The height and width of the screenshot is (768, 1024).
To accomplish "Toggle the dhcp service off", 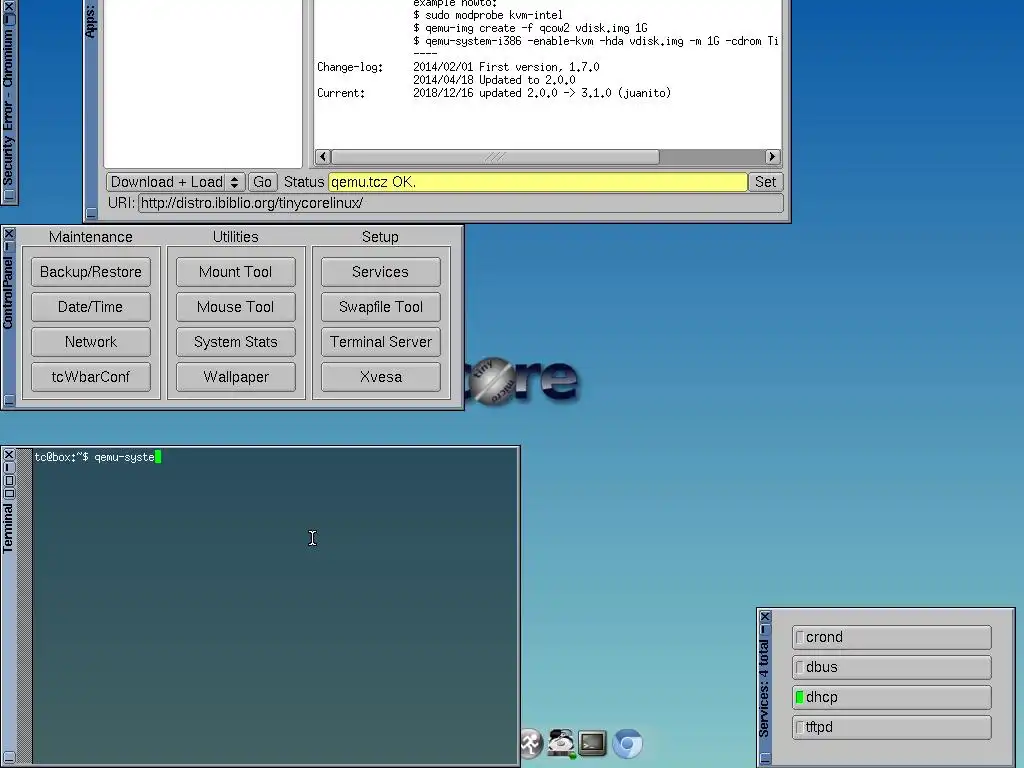I will click(891, 697).
